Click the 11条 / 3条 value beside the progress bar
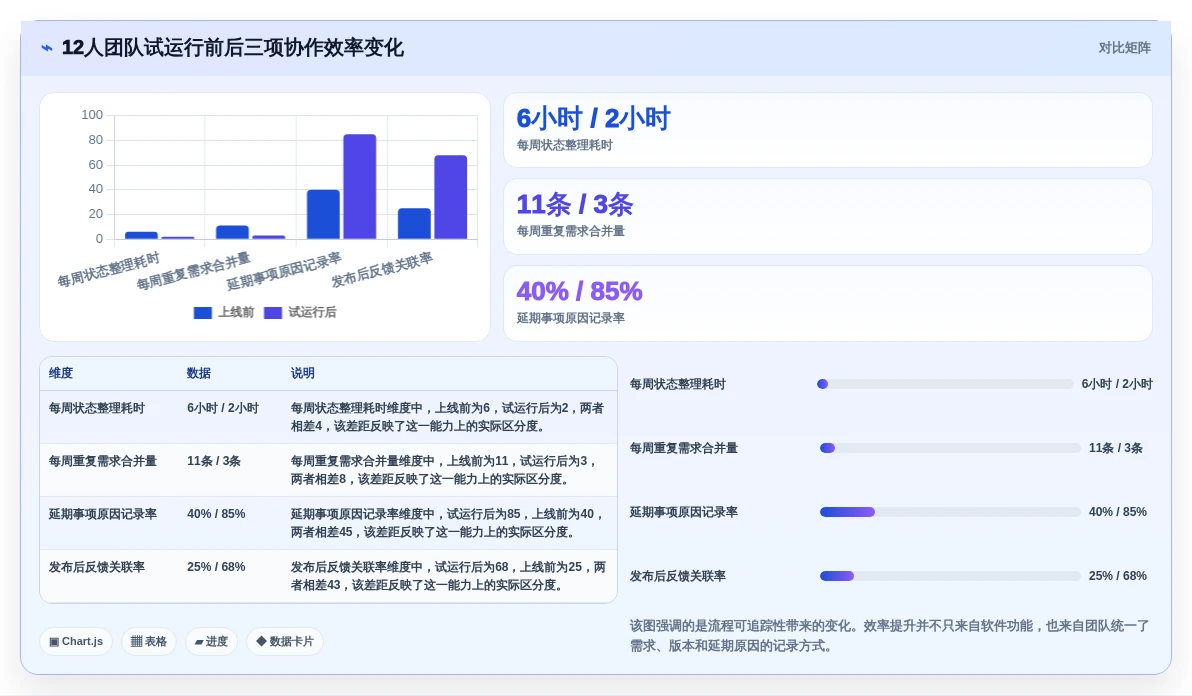 (x=1115, y=448)
